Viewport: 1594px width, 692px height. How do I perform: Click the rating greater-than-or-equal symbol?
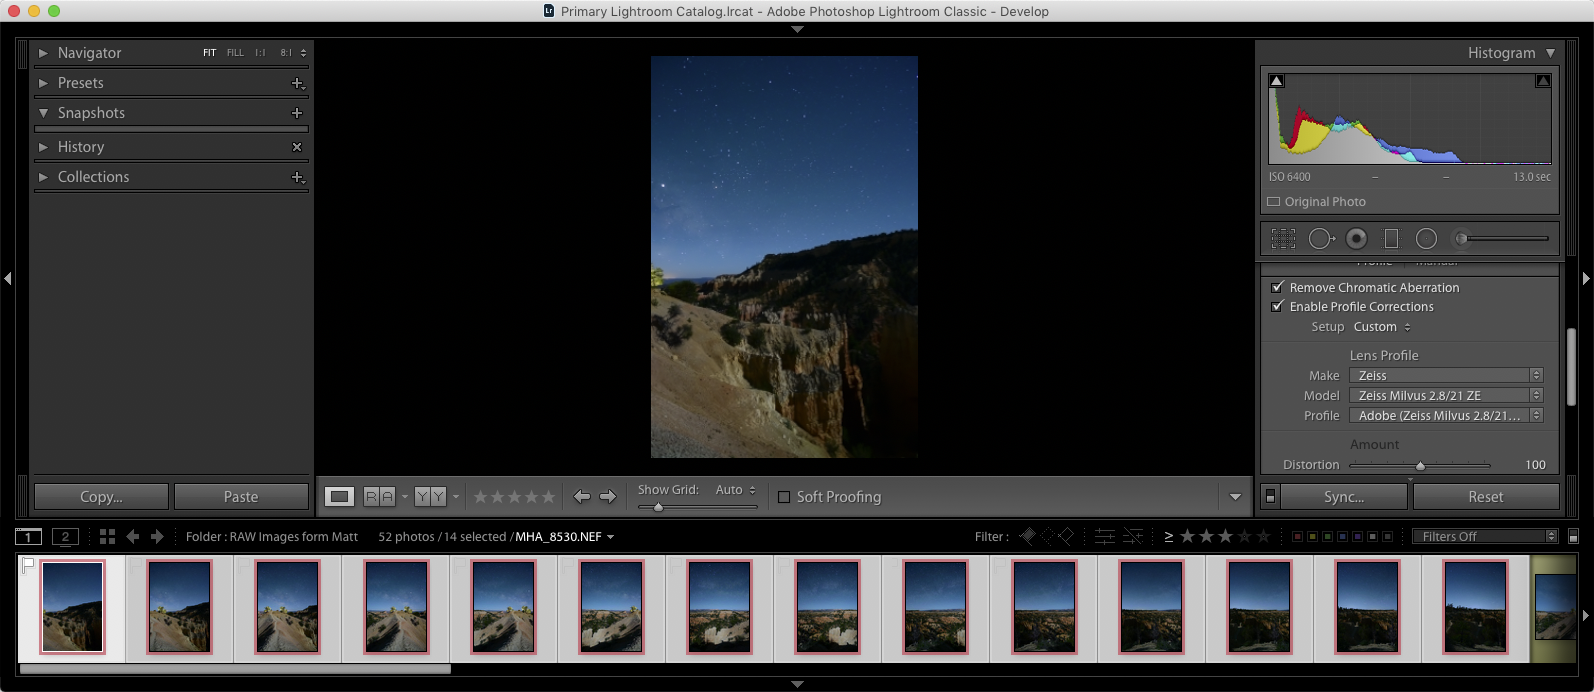[x=1168, y=537]
